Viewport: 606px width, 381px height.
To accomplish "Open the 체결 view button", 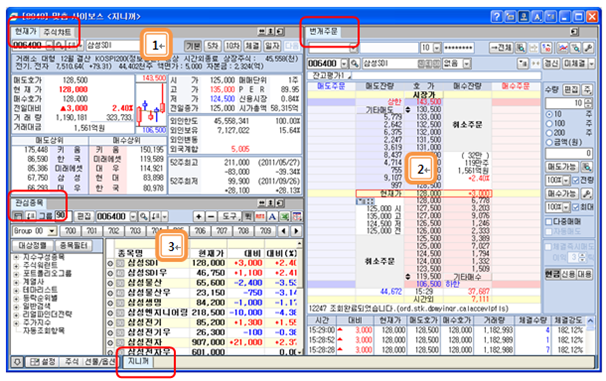I will 252,46.
